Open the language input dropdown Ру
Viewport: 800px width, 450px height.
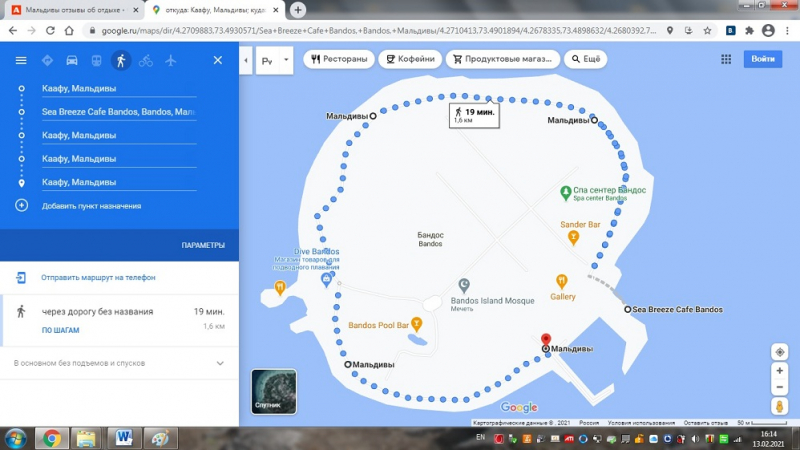click(275, 60)
